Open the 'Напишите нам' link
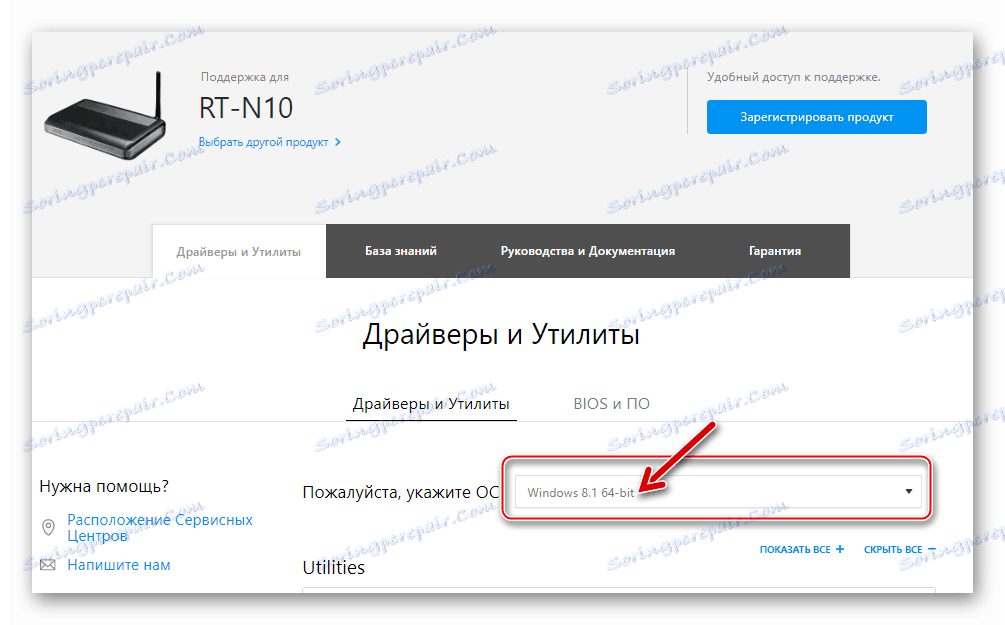Screen dimensions: 1005x625 pos(119,565)
